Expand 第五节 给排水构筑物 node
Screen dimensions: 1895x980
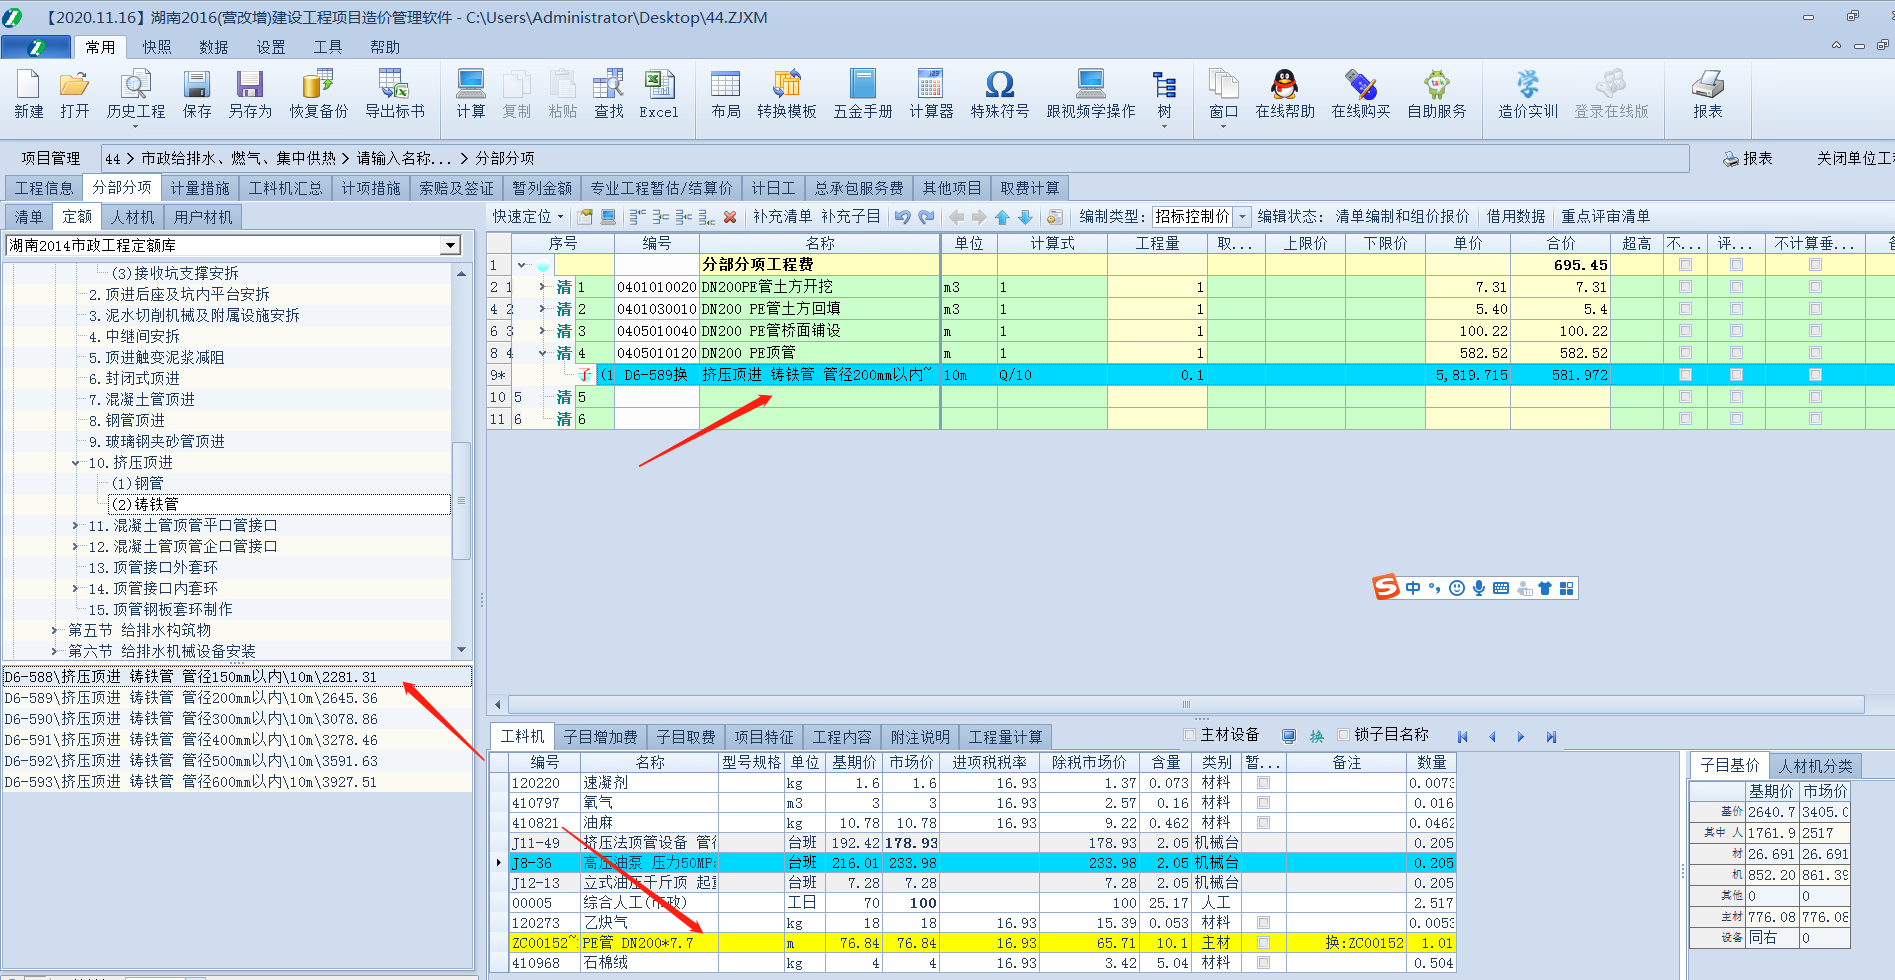(55, 631)
